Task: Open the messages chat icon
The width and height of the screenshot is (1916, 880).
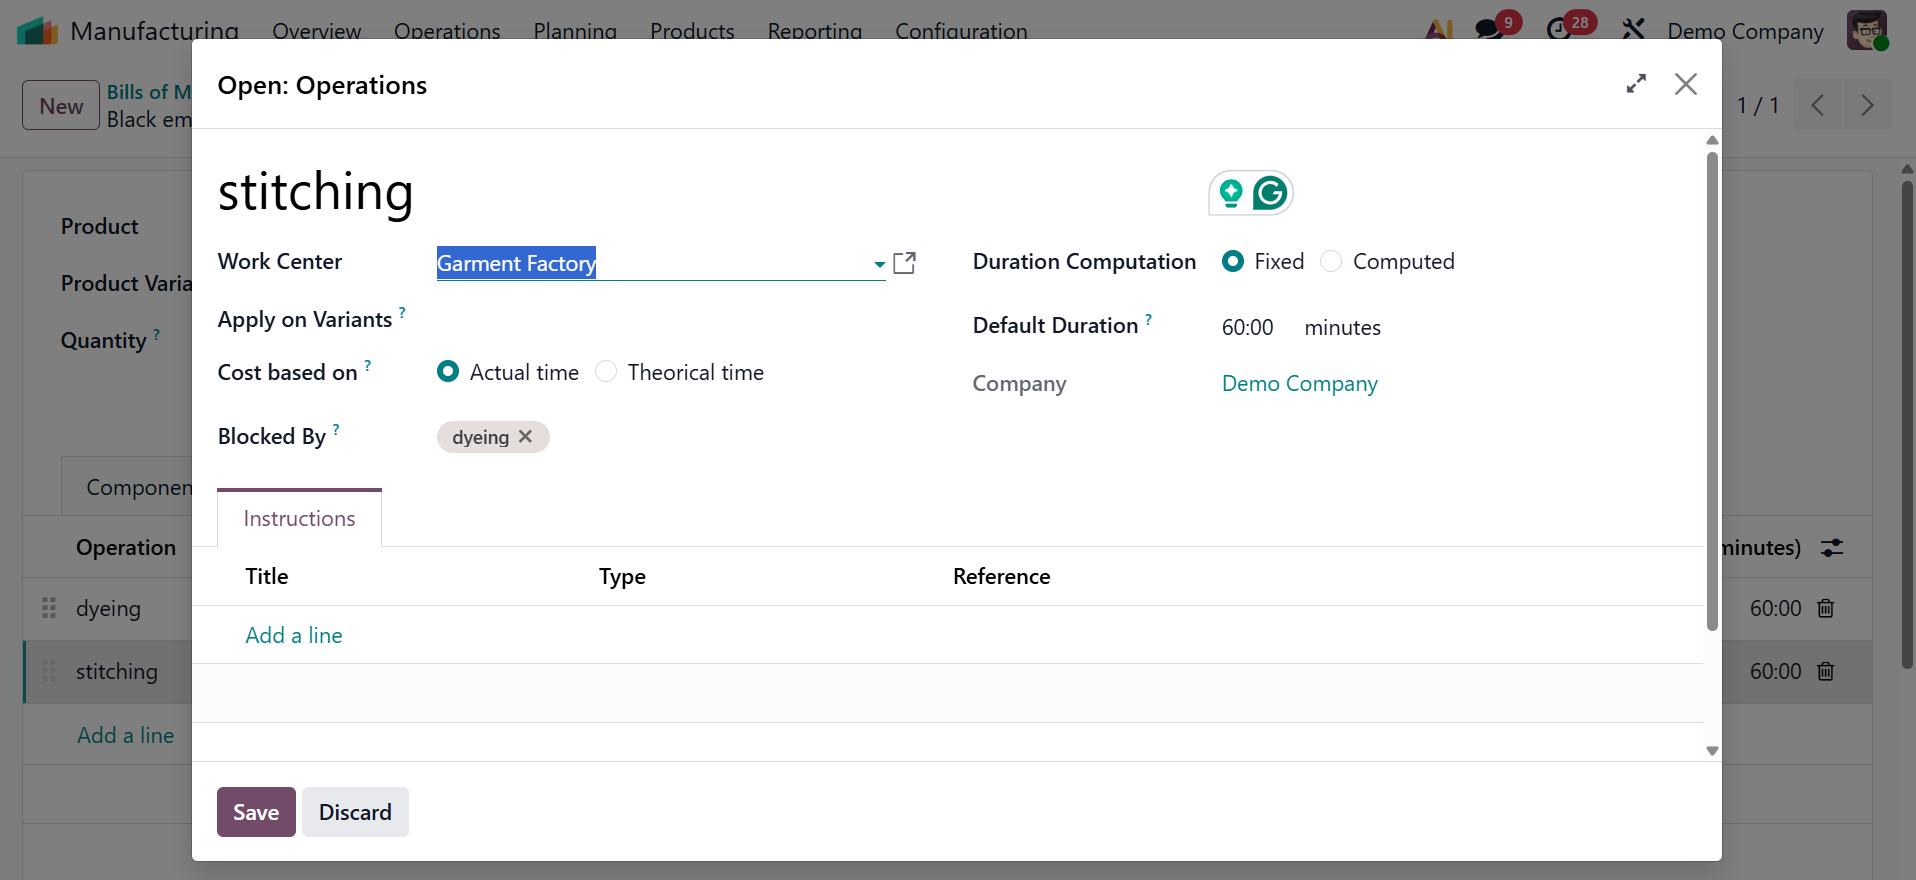Action: point(1489,30)
